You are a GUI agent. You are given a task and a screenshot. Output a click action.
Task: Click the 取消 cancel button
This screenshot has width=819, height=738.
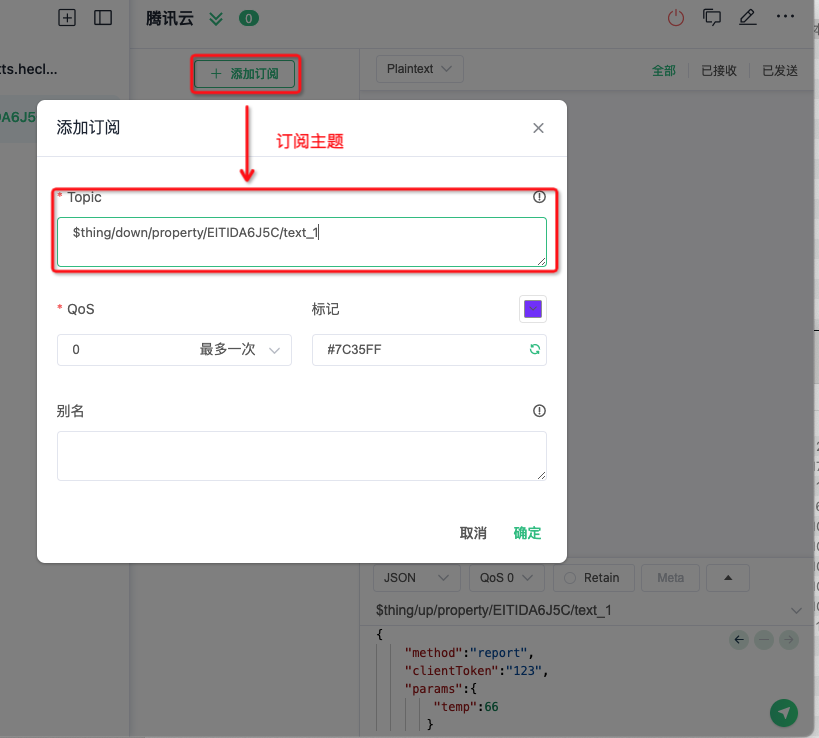473,533
